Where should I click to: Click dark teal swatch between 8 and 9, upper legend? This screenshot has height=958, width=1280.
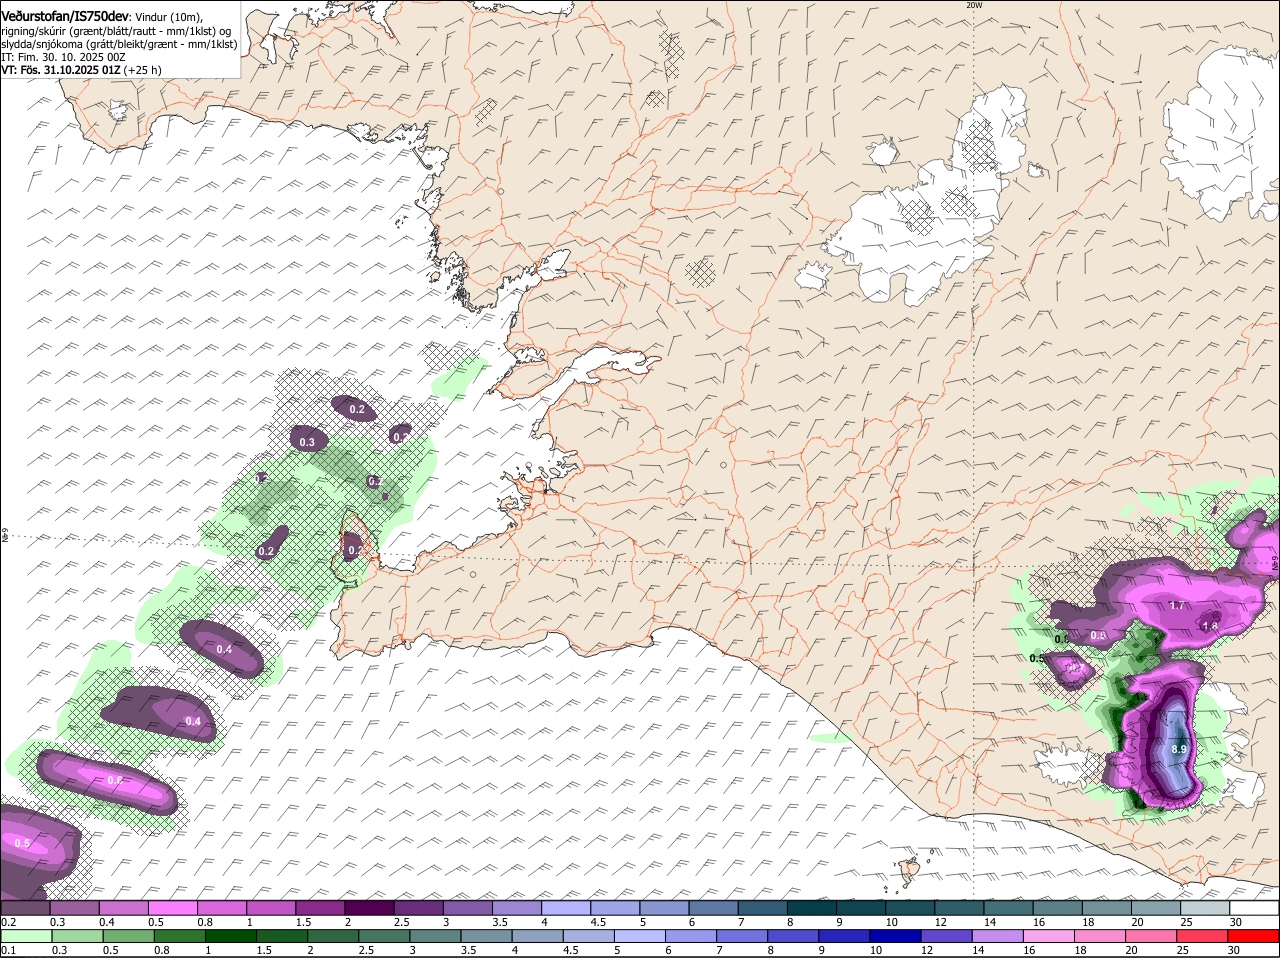pos(812,908)
